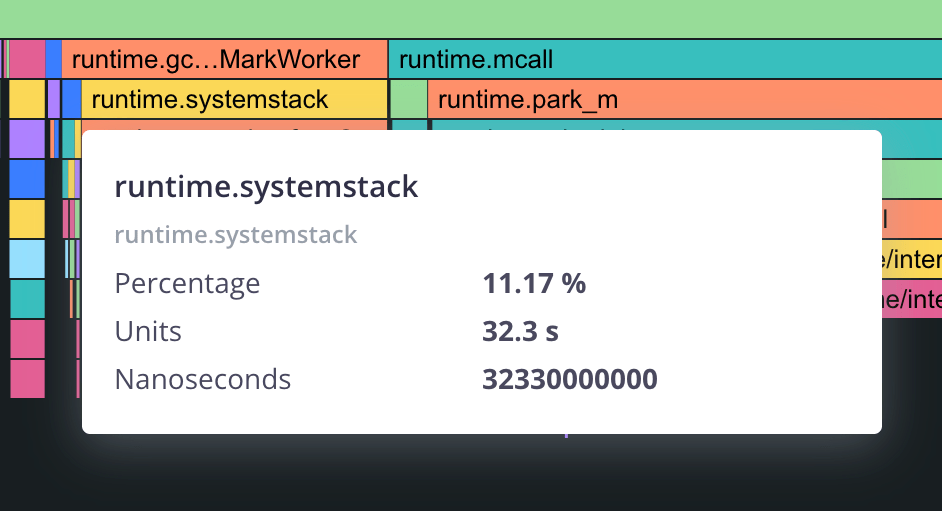Select the pink block far left of MarkWorker row
The height and width of the screenshot is (511, 942).
point(27,59)
